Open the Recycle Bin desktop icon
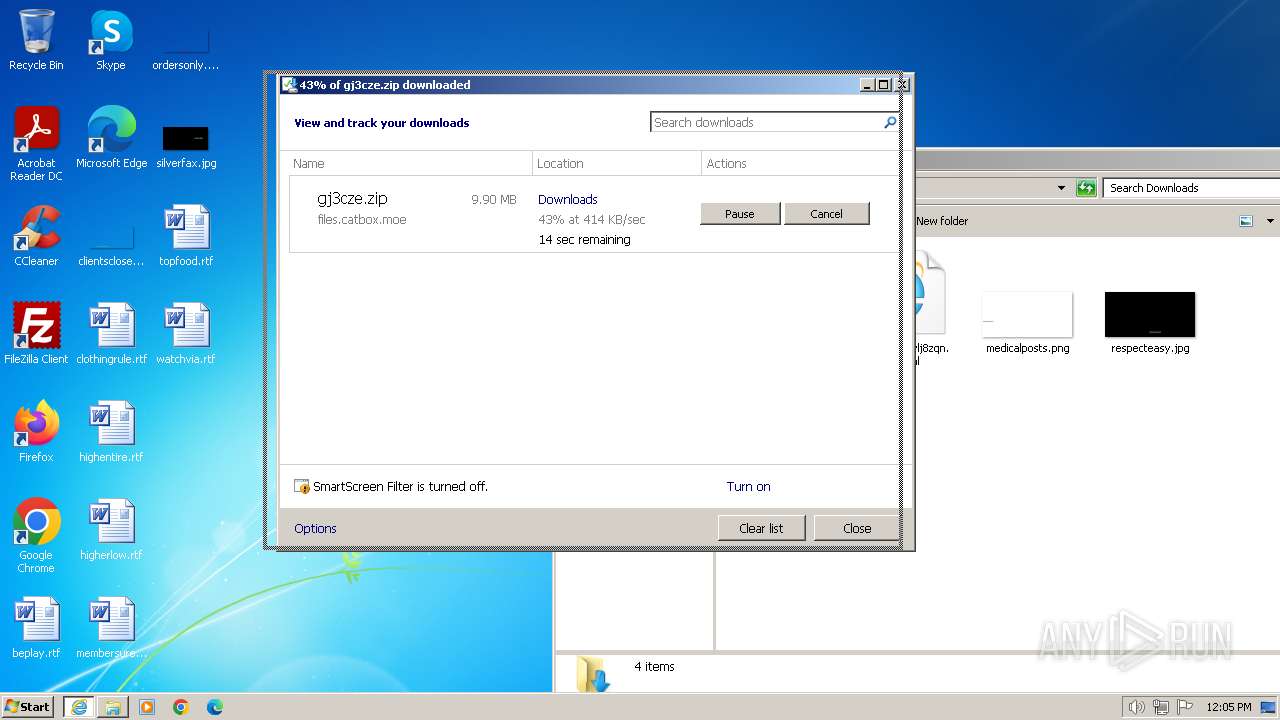This screenshot has height=720, width=1280. pos(36,40)
